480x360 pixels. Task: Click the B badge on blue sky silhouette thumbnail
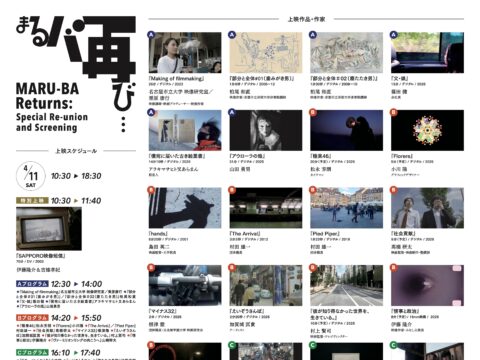[313, 112]
